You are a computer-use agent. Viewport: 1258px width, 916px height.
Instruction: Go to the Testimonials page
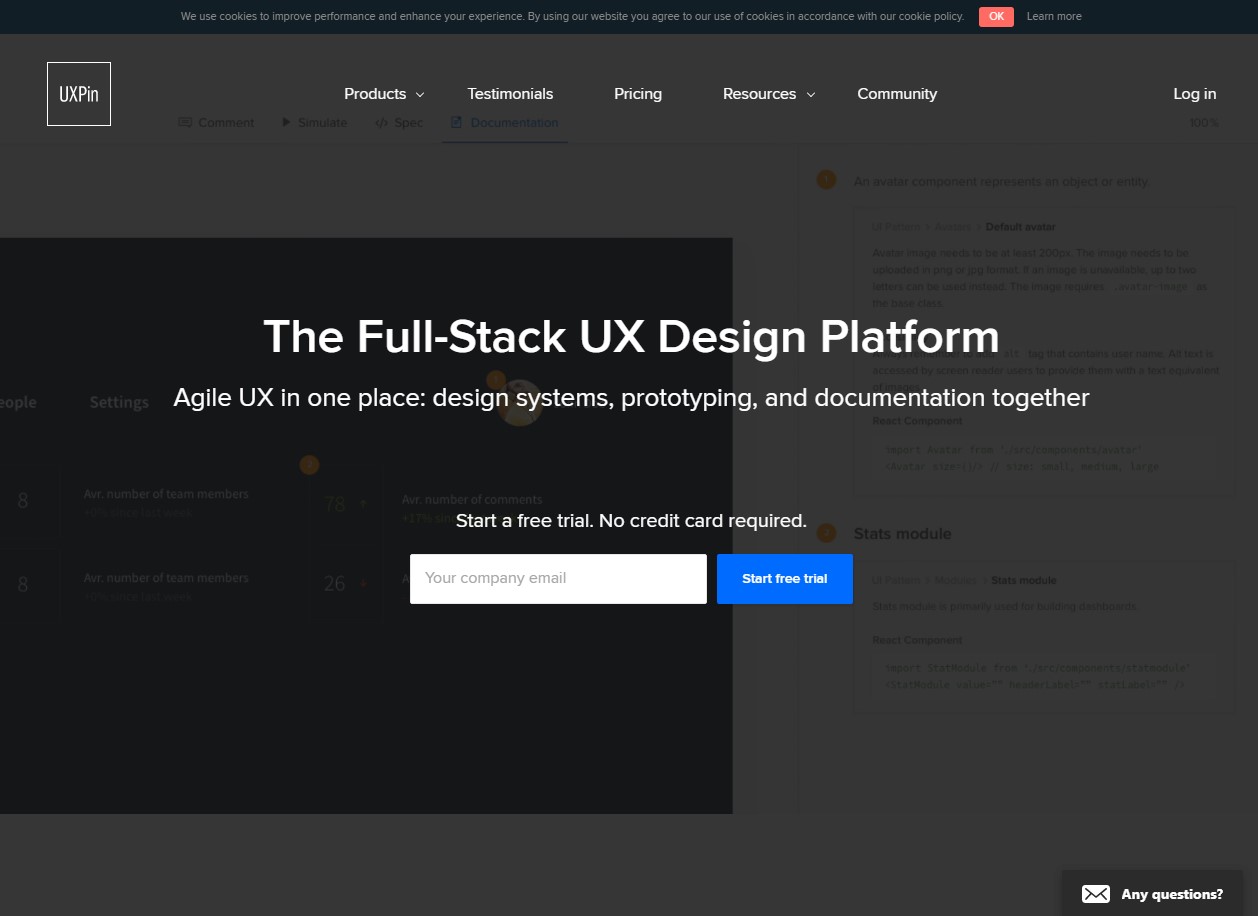(510, 93)
